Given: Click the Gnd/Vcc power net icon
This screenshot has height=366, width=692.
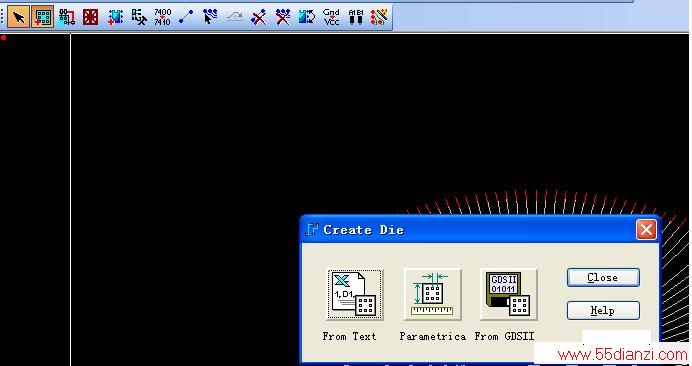Looking at the screenshot, I should [x=331, y=17].
